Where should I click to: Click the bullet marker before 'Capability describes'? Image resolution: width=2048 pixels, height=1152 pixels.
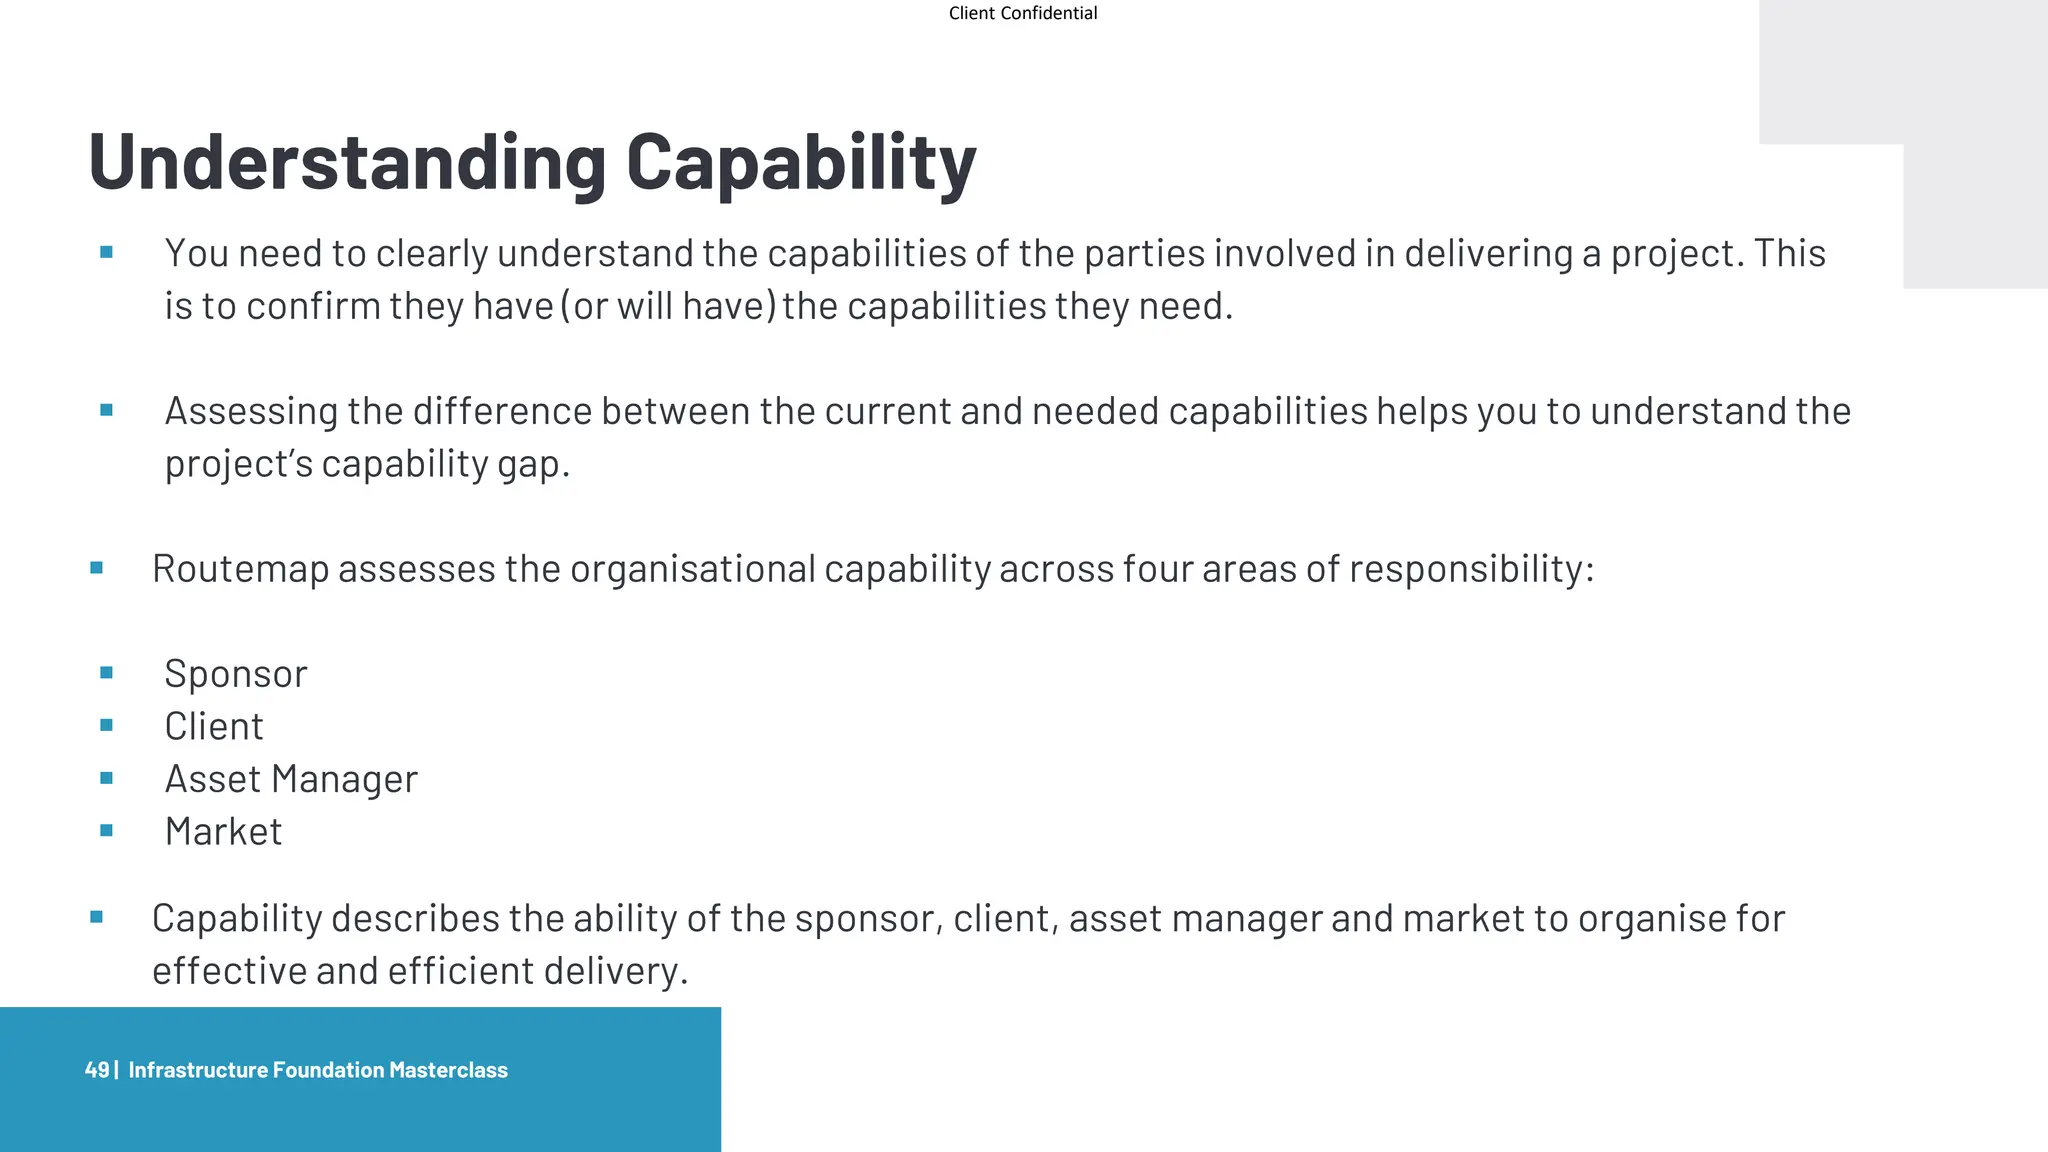coord(97,917)
